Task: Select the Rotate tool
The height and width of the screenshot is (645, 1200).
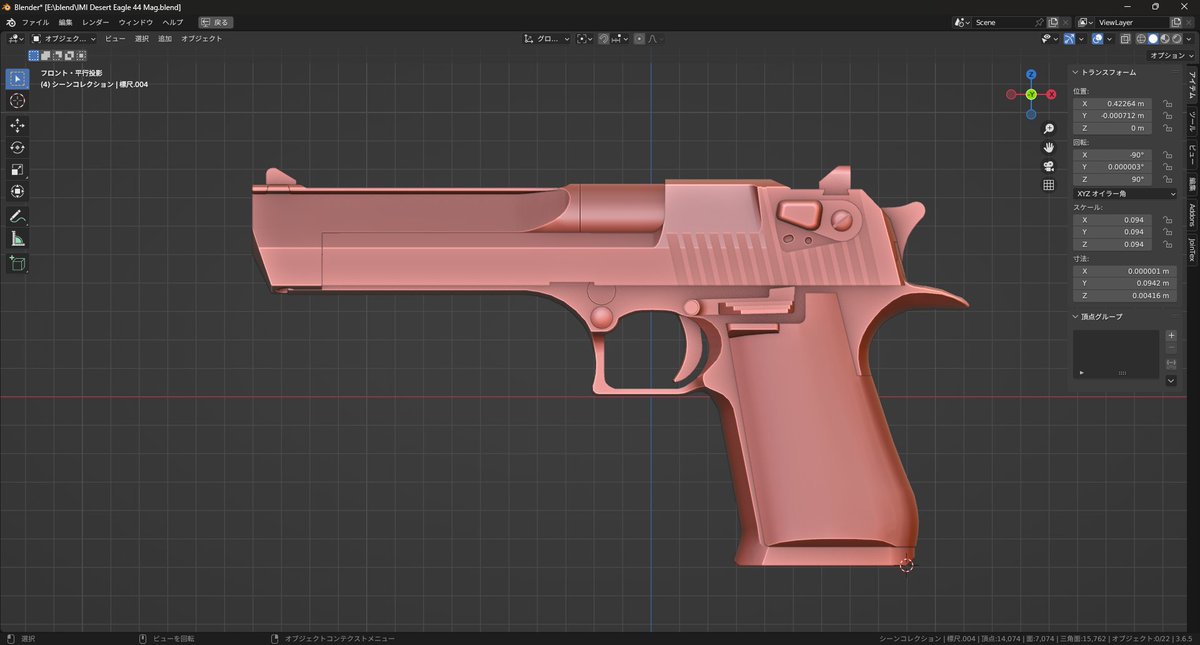Action: click(18, 147)
